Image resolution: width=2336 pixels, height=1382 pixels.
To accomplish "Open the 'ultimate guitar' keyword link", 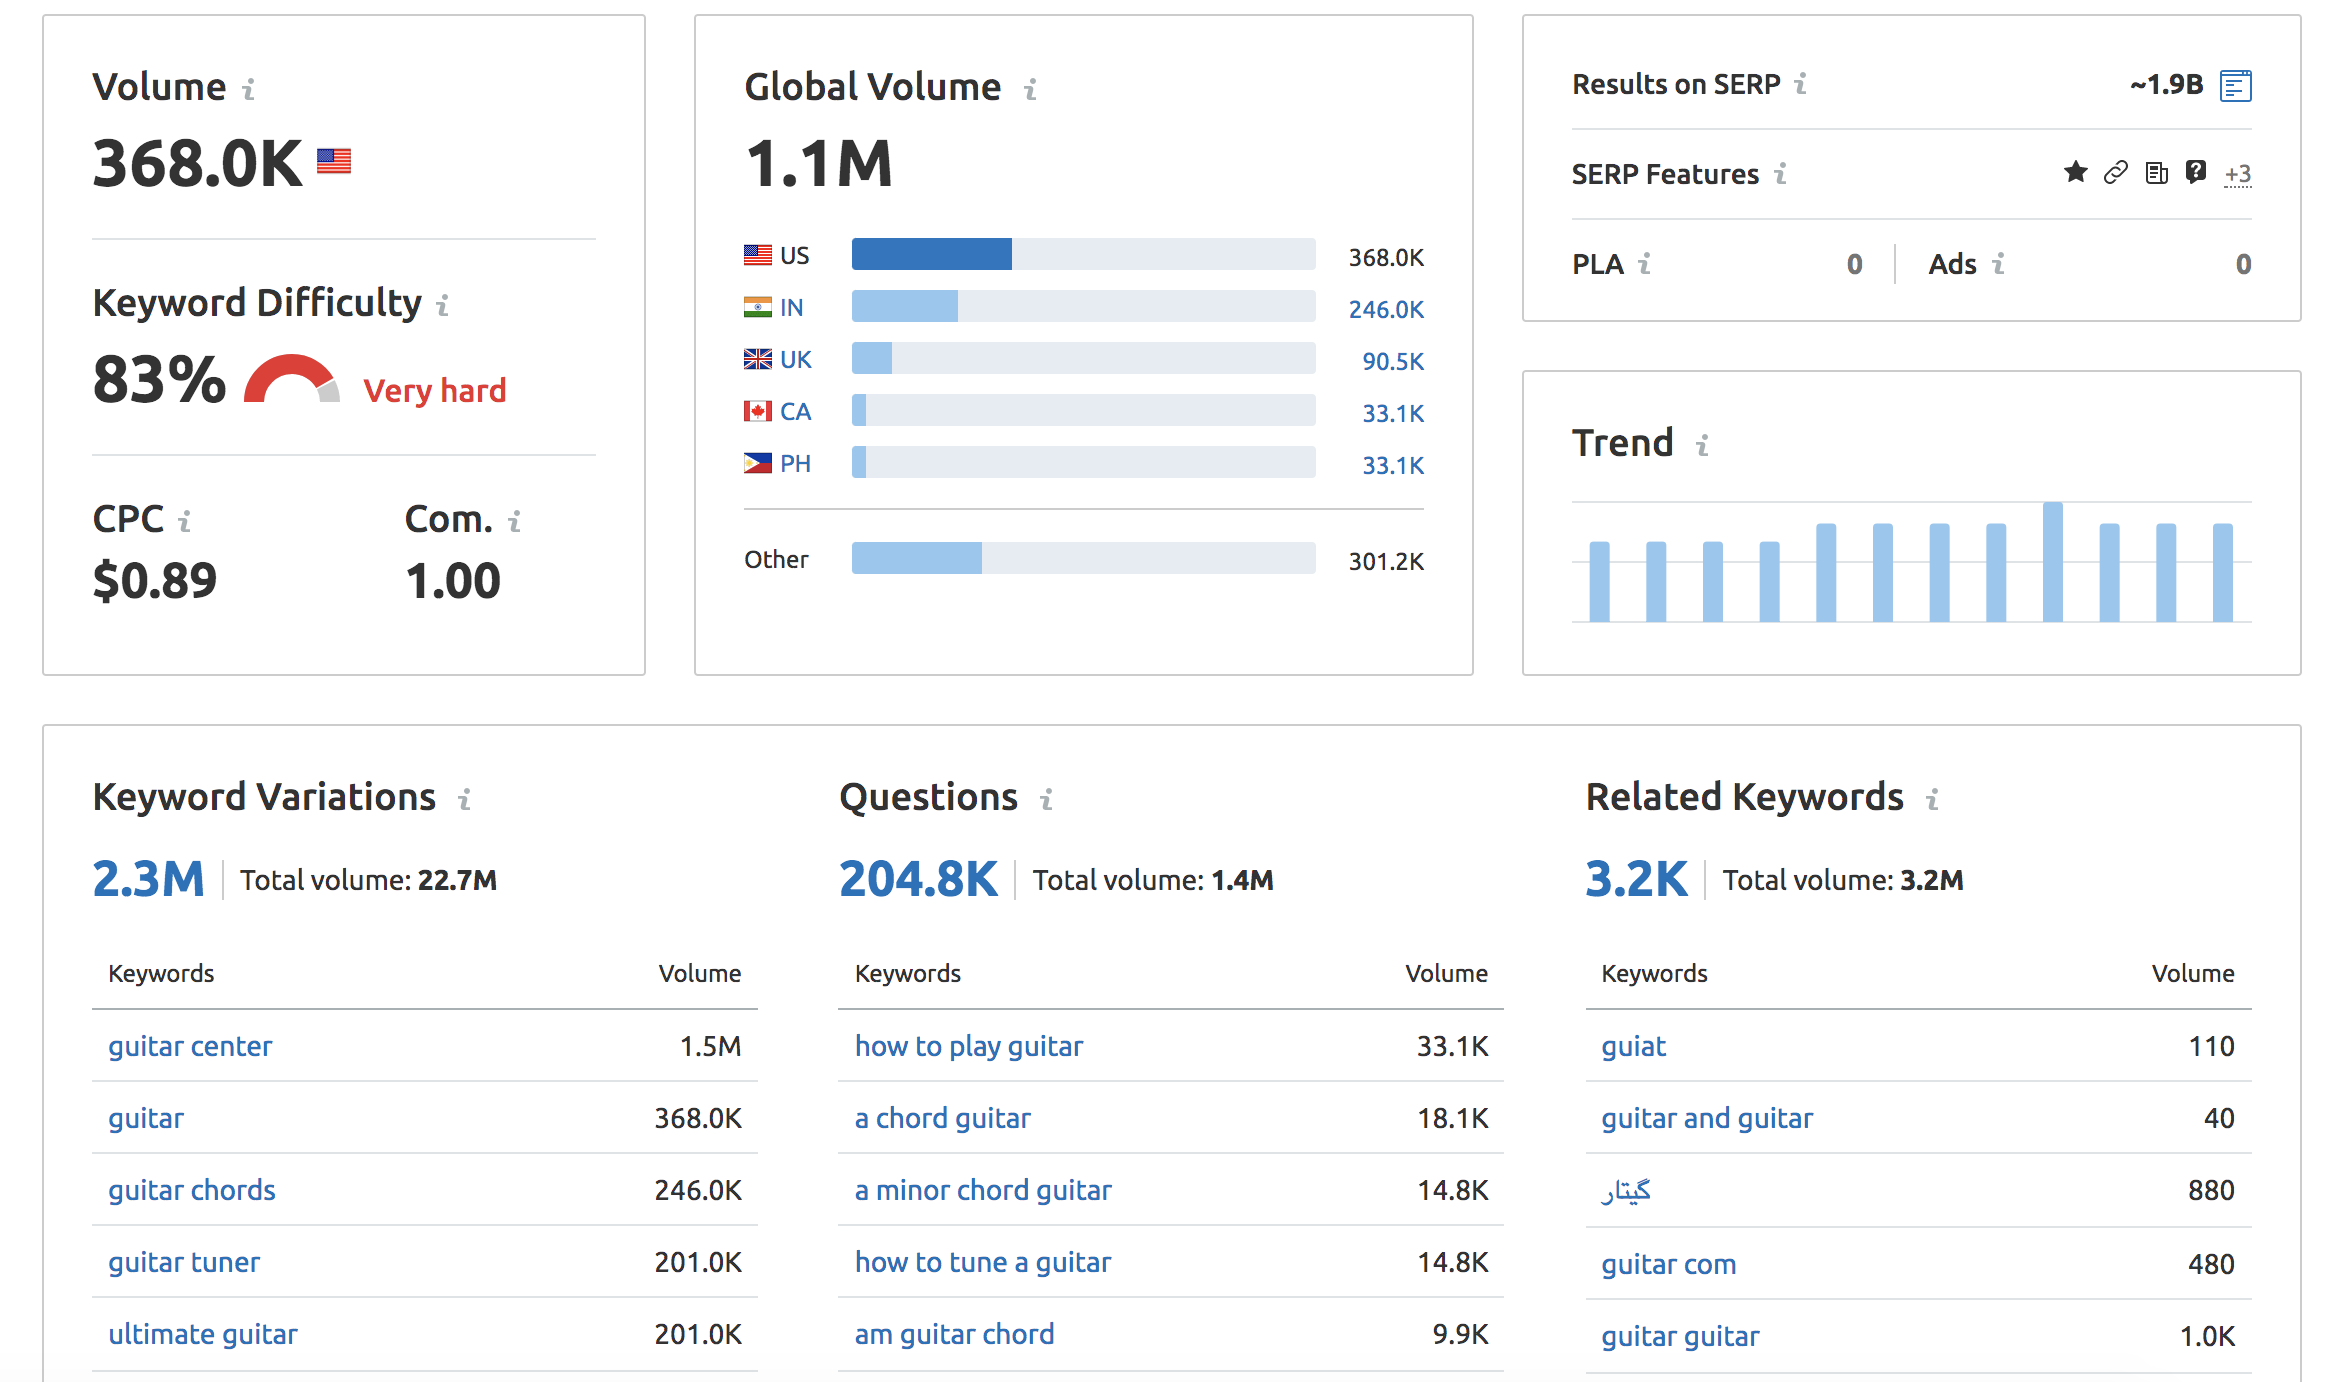I will tap(203, 1334).
